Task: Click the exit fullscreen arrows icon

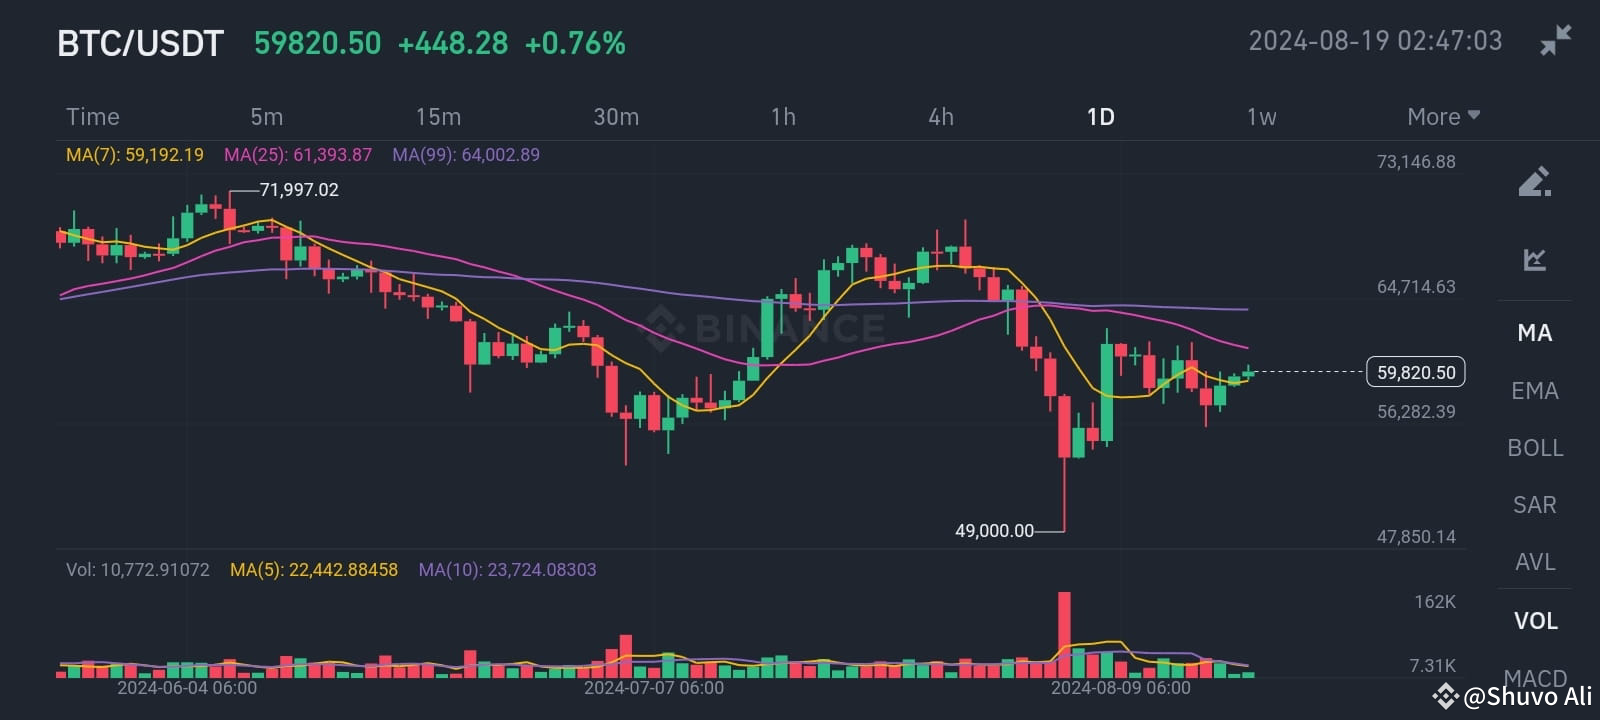Action: pos(1557,40)
